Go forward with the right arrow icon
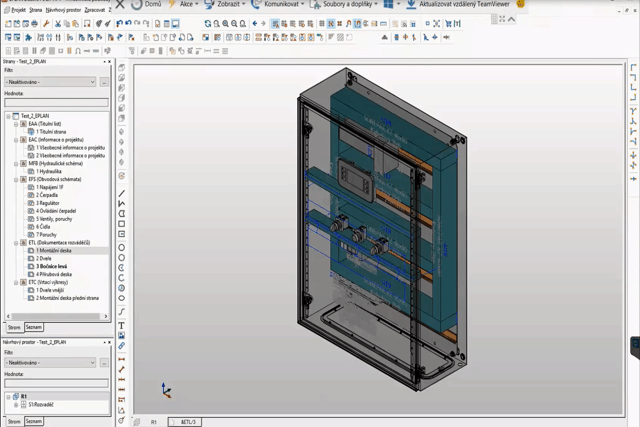 (263, 24)
